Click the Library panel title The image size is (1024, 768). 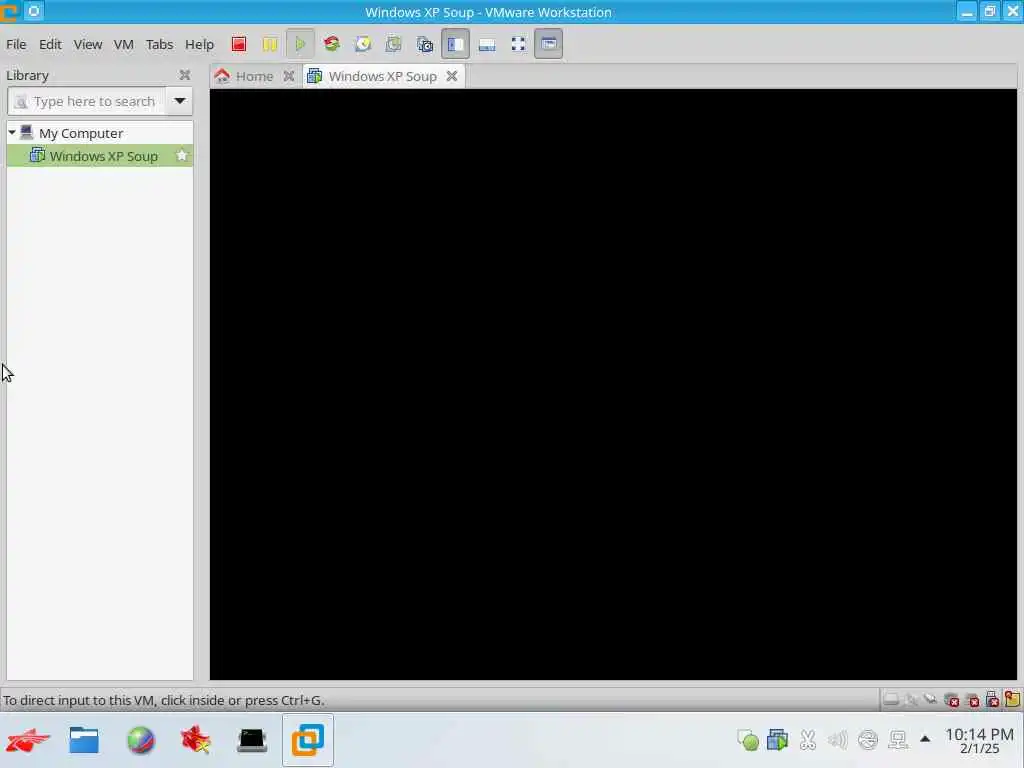click(27, 75)
